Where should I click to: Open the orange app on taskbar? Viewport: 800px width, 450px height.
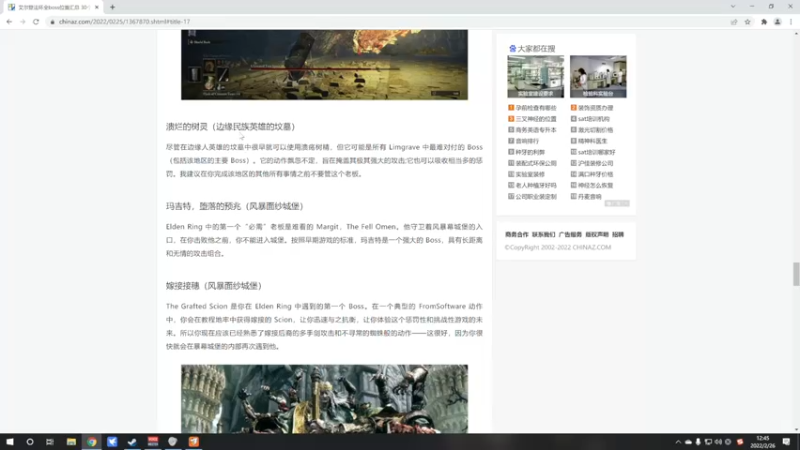pyautogui.click(x=193, y=442)
